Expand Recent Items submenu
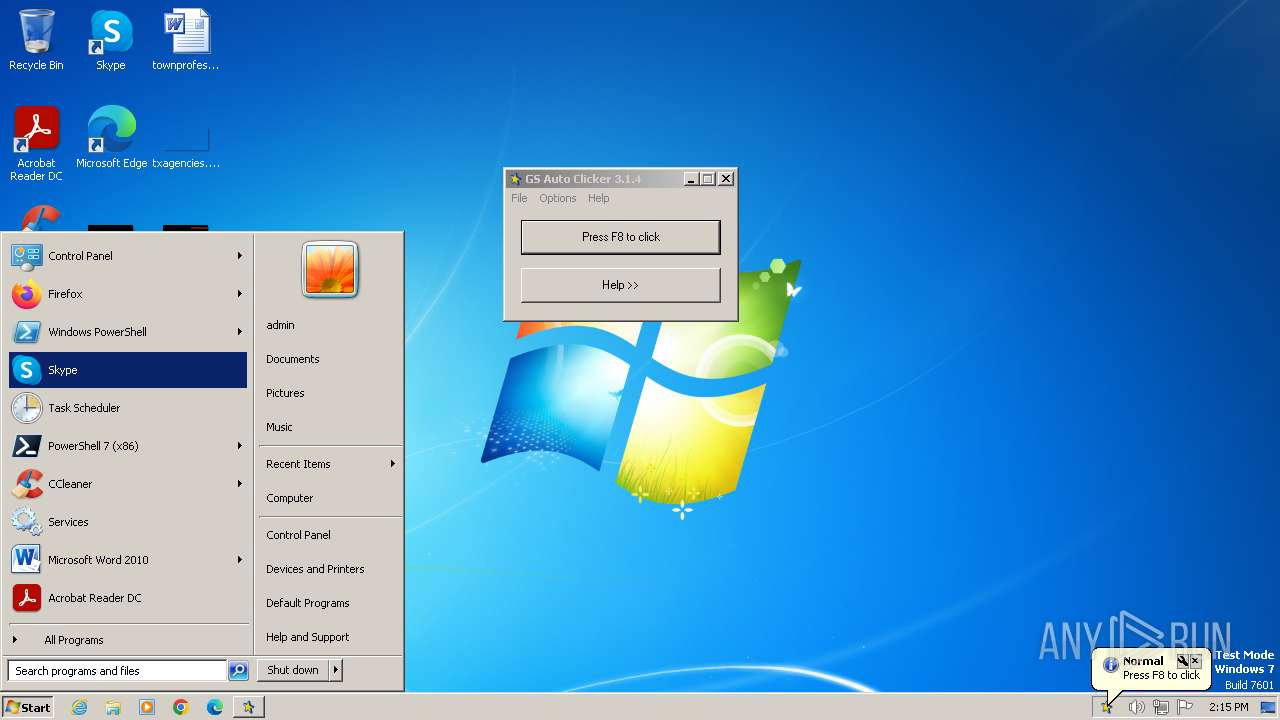This screenshot has width=1280, height=720. 330,464
